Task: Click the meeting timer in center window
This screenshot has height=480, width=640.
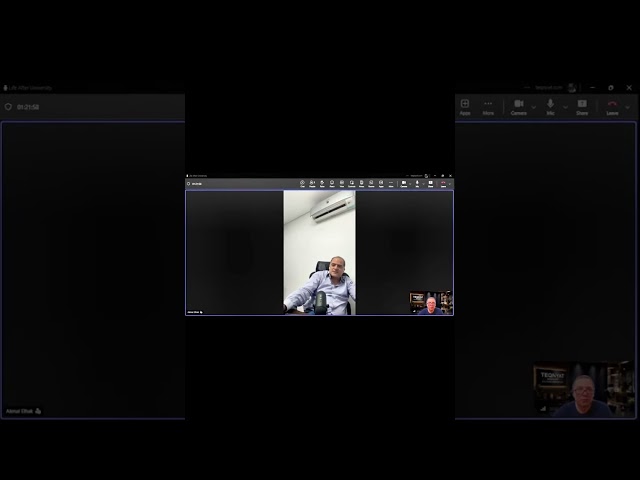Action: click(x=197, y=184)
